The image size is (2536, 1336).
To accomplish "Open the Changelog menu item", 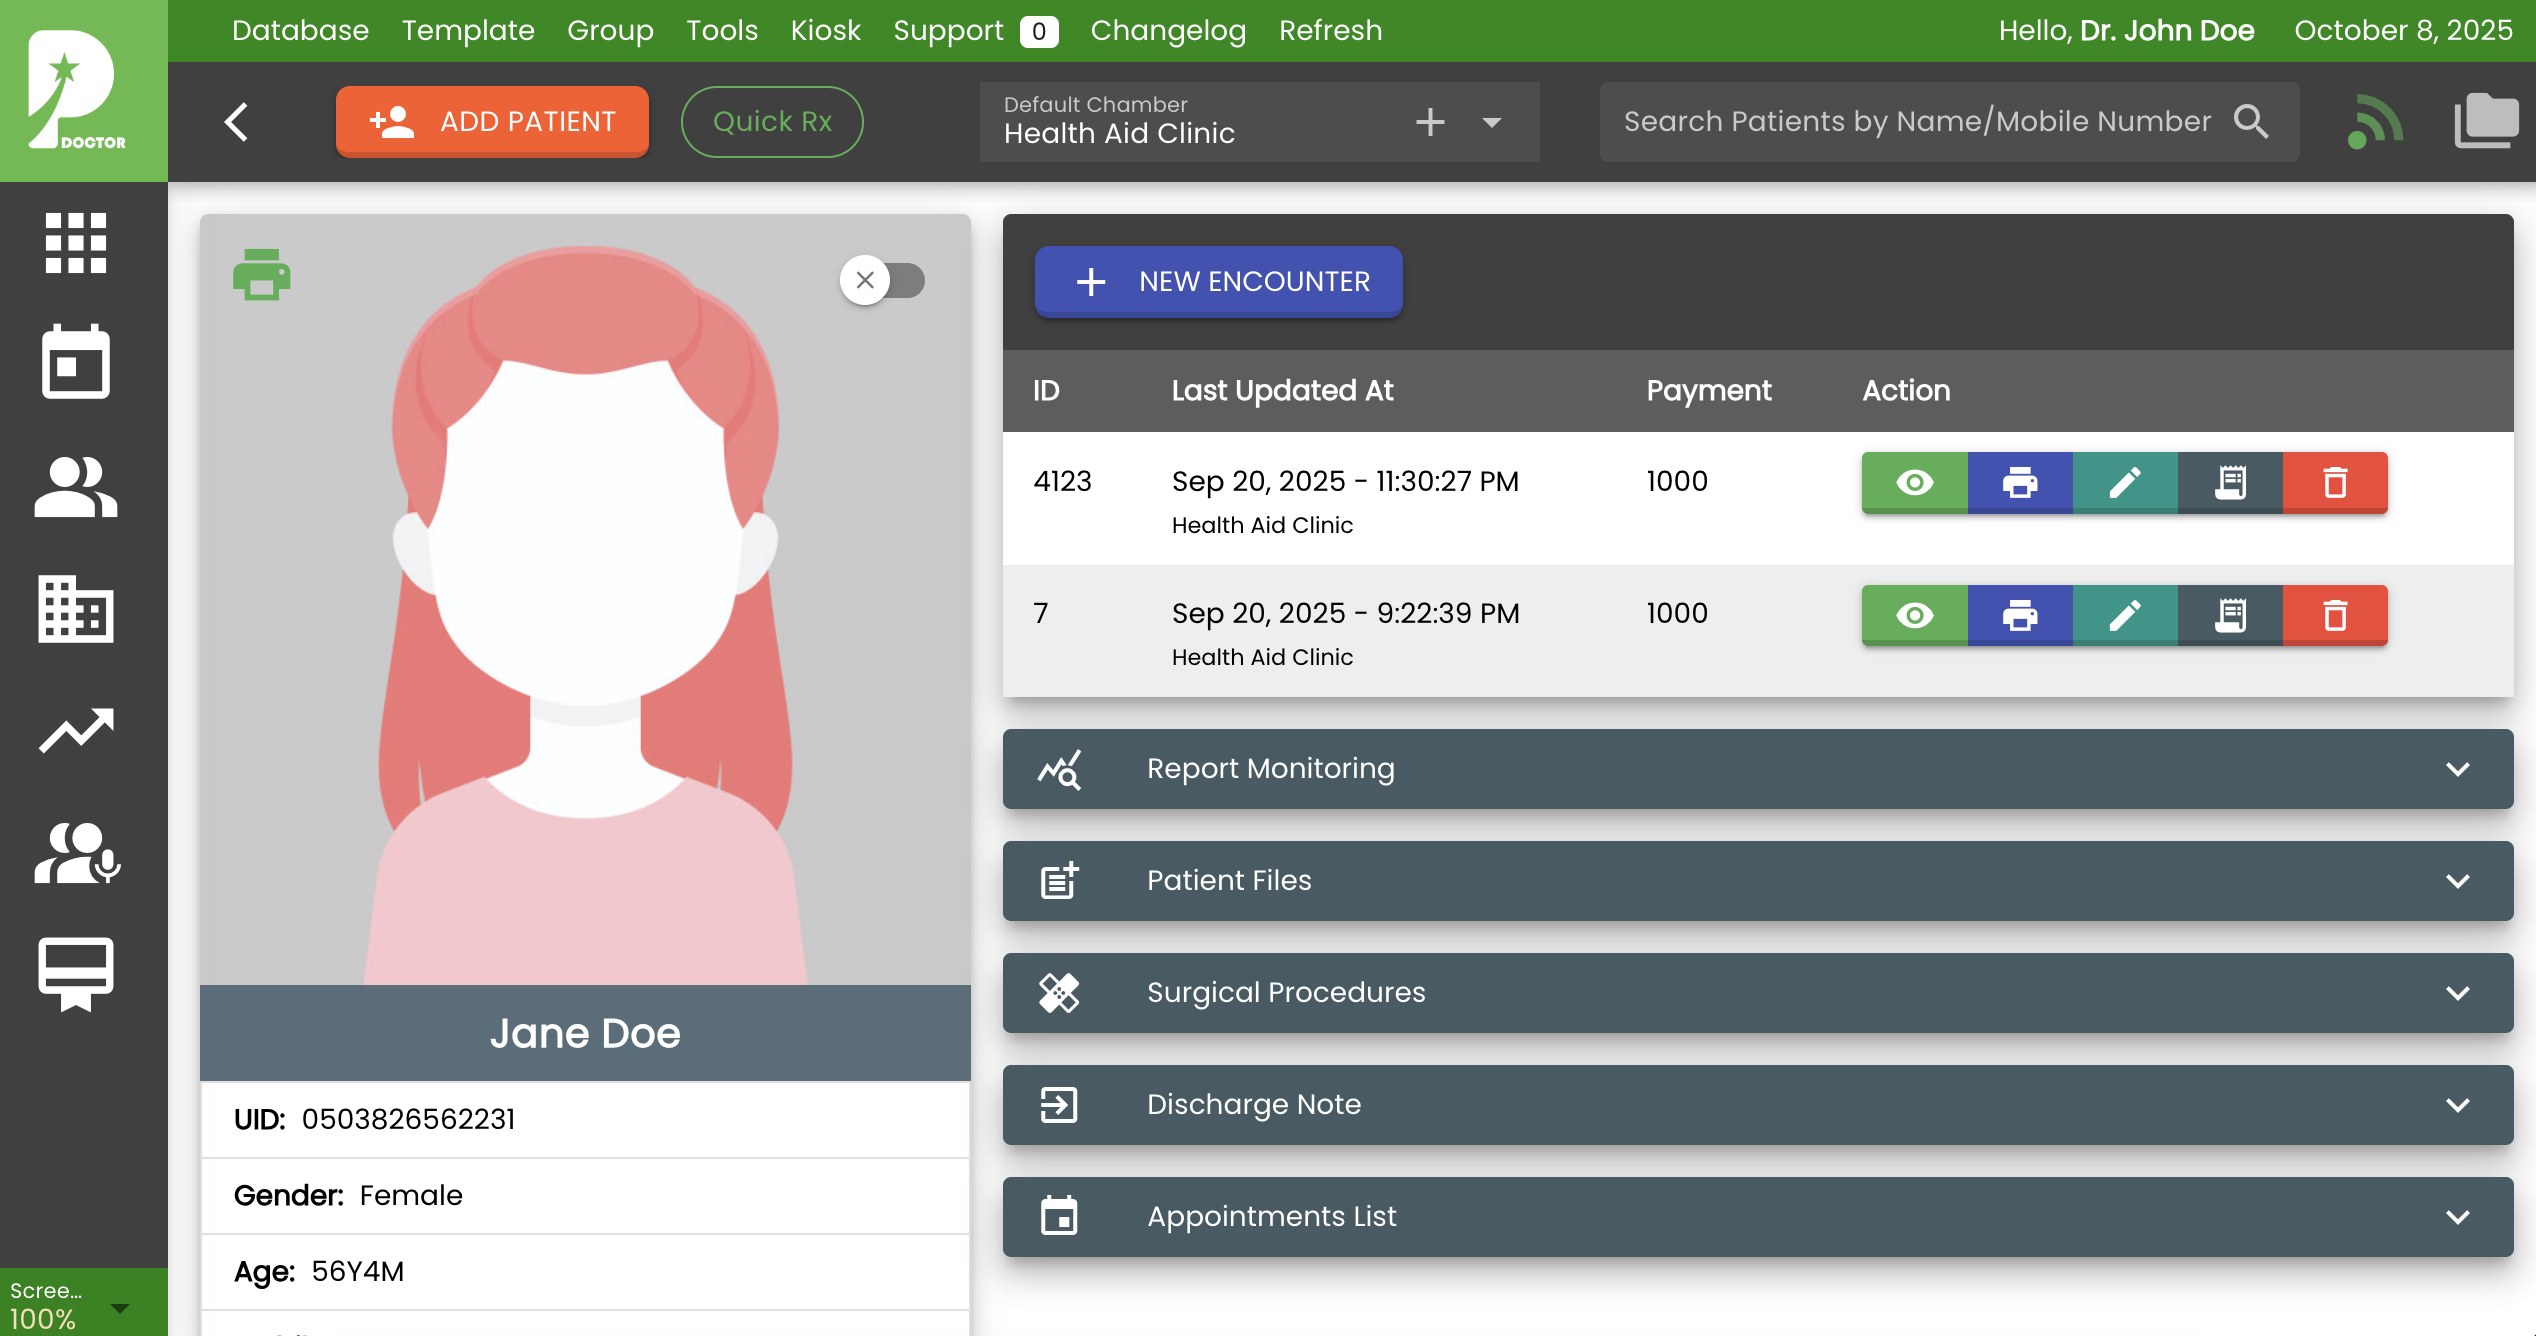I will 1168,30.
